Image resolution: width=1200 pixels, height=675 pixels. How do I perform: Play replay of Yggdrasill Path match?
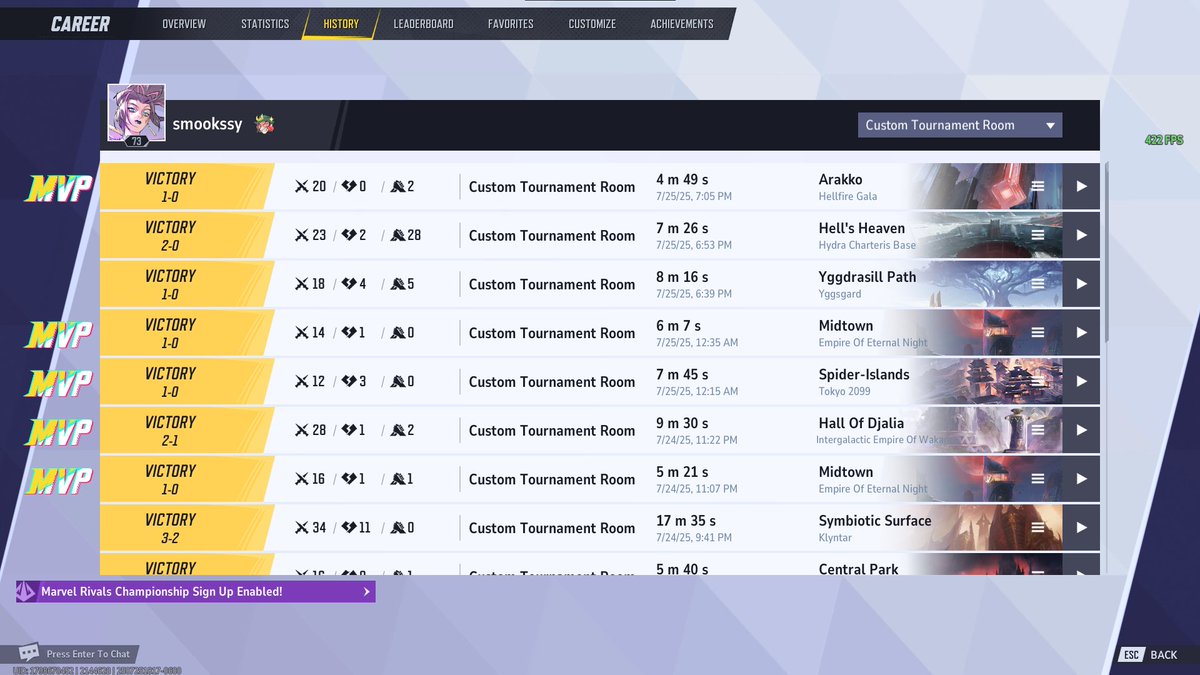pyautogui.click(x=1081, y=284)
